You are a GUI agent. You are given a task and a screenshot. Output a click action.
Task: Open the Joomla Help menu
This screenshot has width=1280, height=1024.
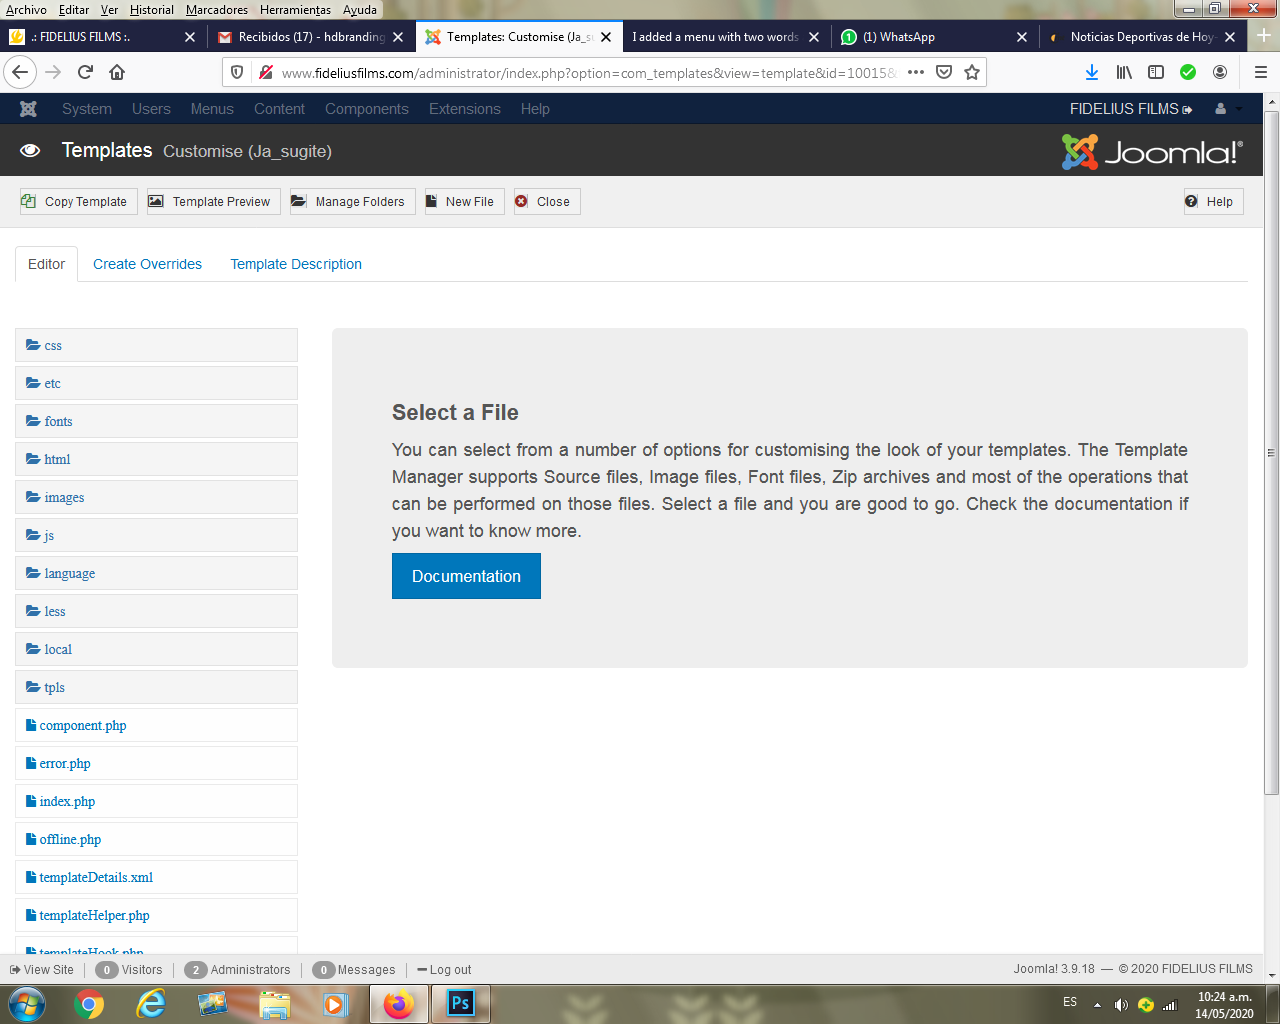(535, 109)
